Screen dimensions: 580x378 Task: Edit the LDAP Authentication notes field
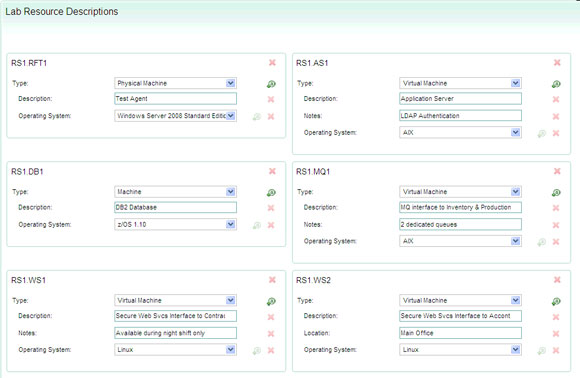click(461, 115)
